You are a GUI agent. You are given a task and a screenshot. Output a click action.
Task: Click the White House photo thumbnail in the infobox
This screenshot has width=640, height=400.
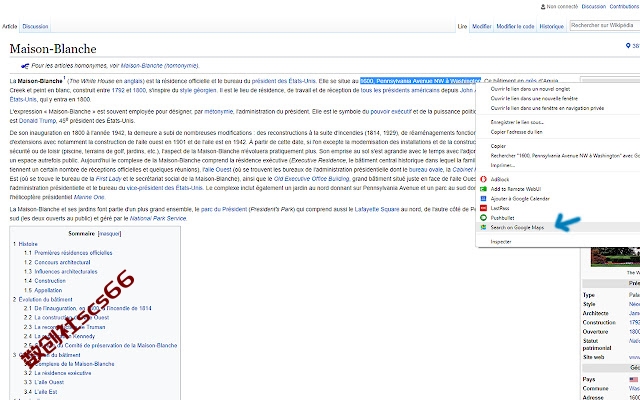[x=615, y=257]
